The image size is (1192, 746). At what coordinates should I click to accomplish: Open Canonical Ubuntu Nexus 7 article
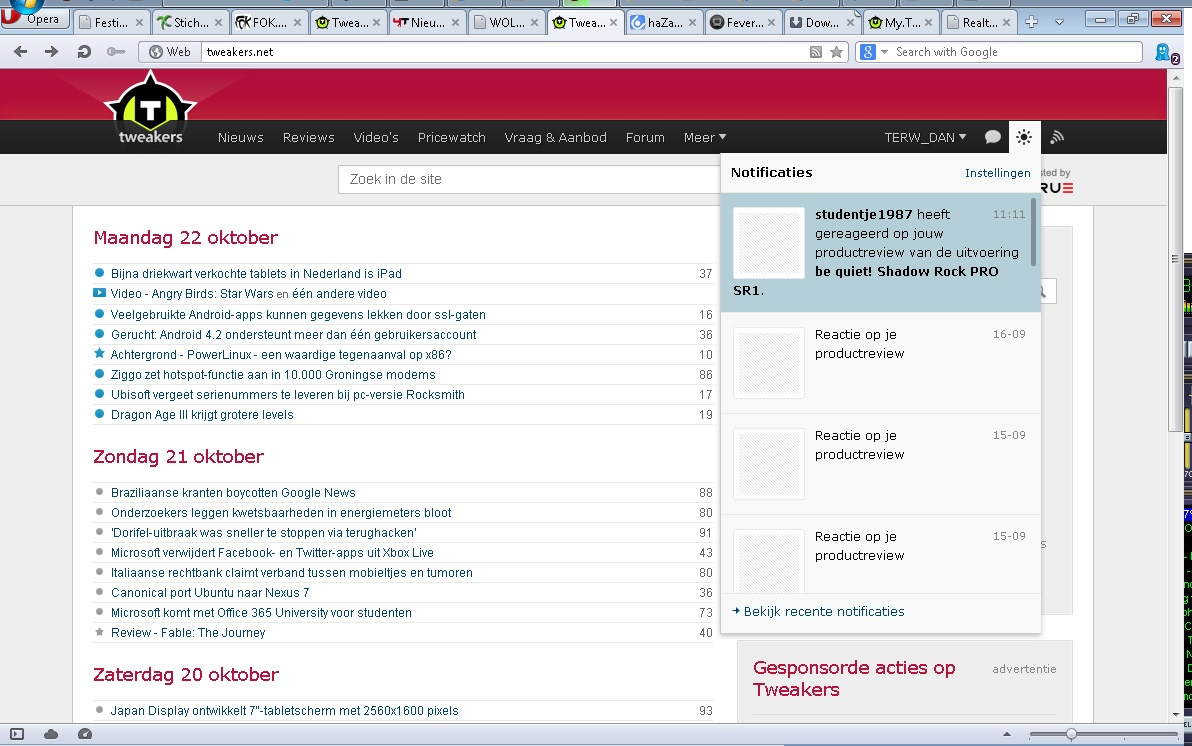(x=210, y=593)
